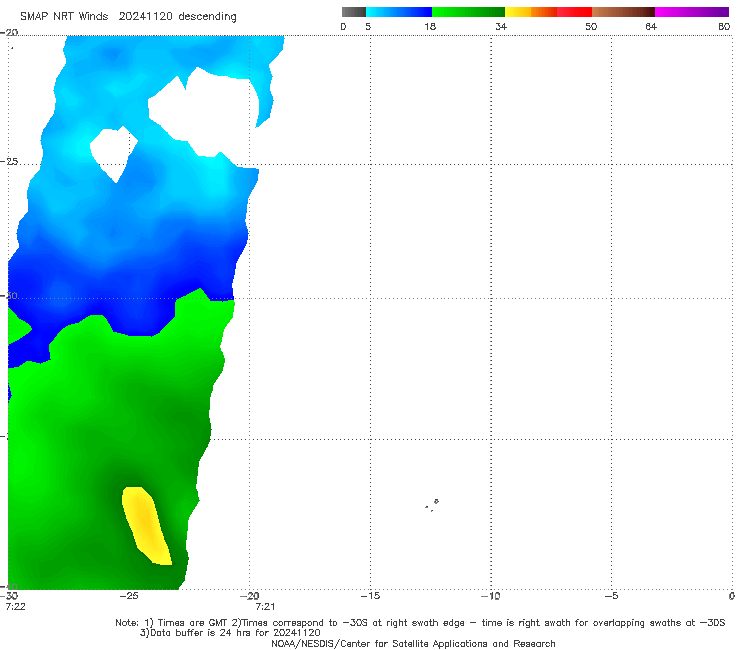Click the latitude label '-25' on the left axis
This screenshot has width=740, height=650.
tap(9, 161)
